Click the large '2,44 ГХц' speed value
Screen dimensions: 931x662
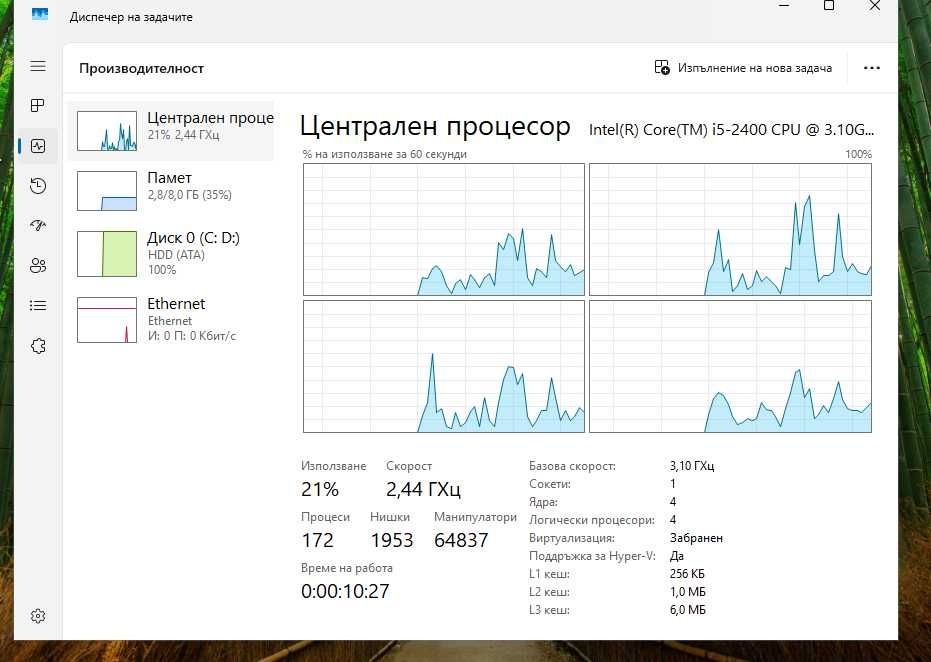(x=423, y=489)
